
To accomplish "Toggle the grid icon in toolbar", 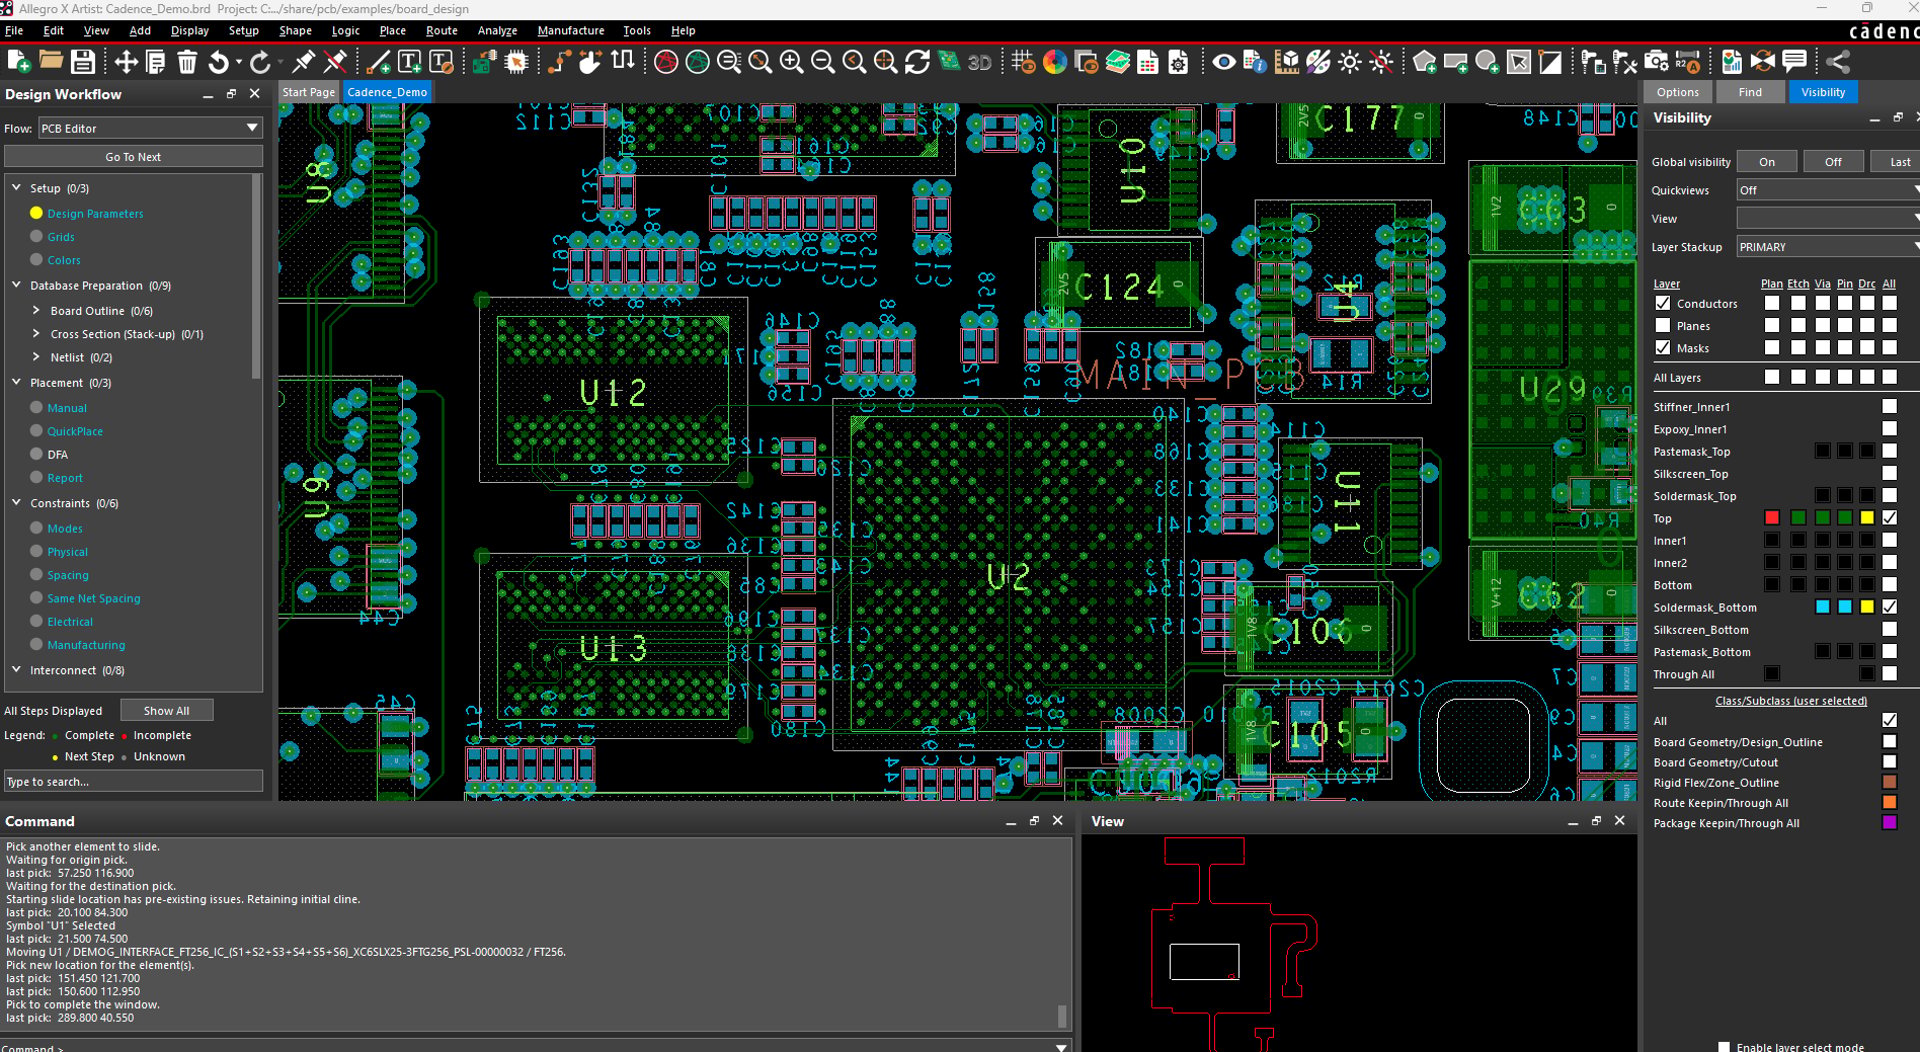I will point(1022,62).
